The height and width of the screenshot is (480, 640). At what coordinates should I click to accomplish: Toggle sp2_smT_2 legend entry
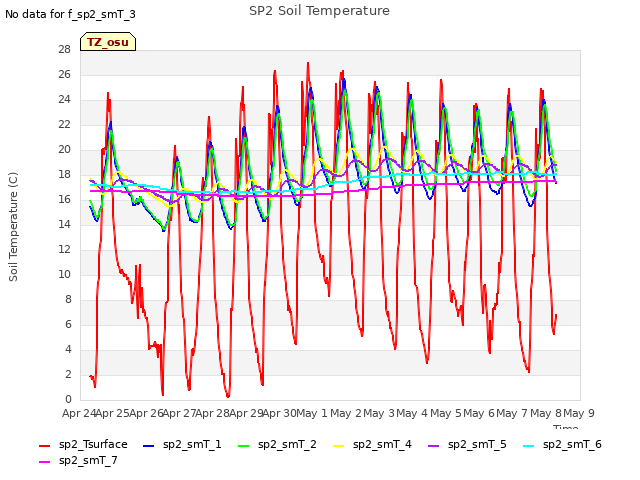click(277, 444)
